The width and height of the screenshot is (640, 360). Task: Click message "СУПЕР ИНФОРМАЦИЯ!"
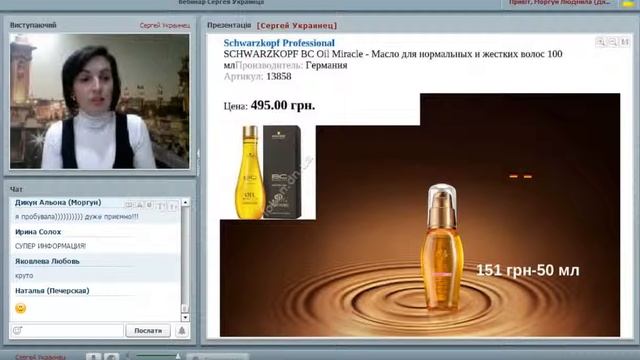point(50,246)
